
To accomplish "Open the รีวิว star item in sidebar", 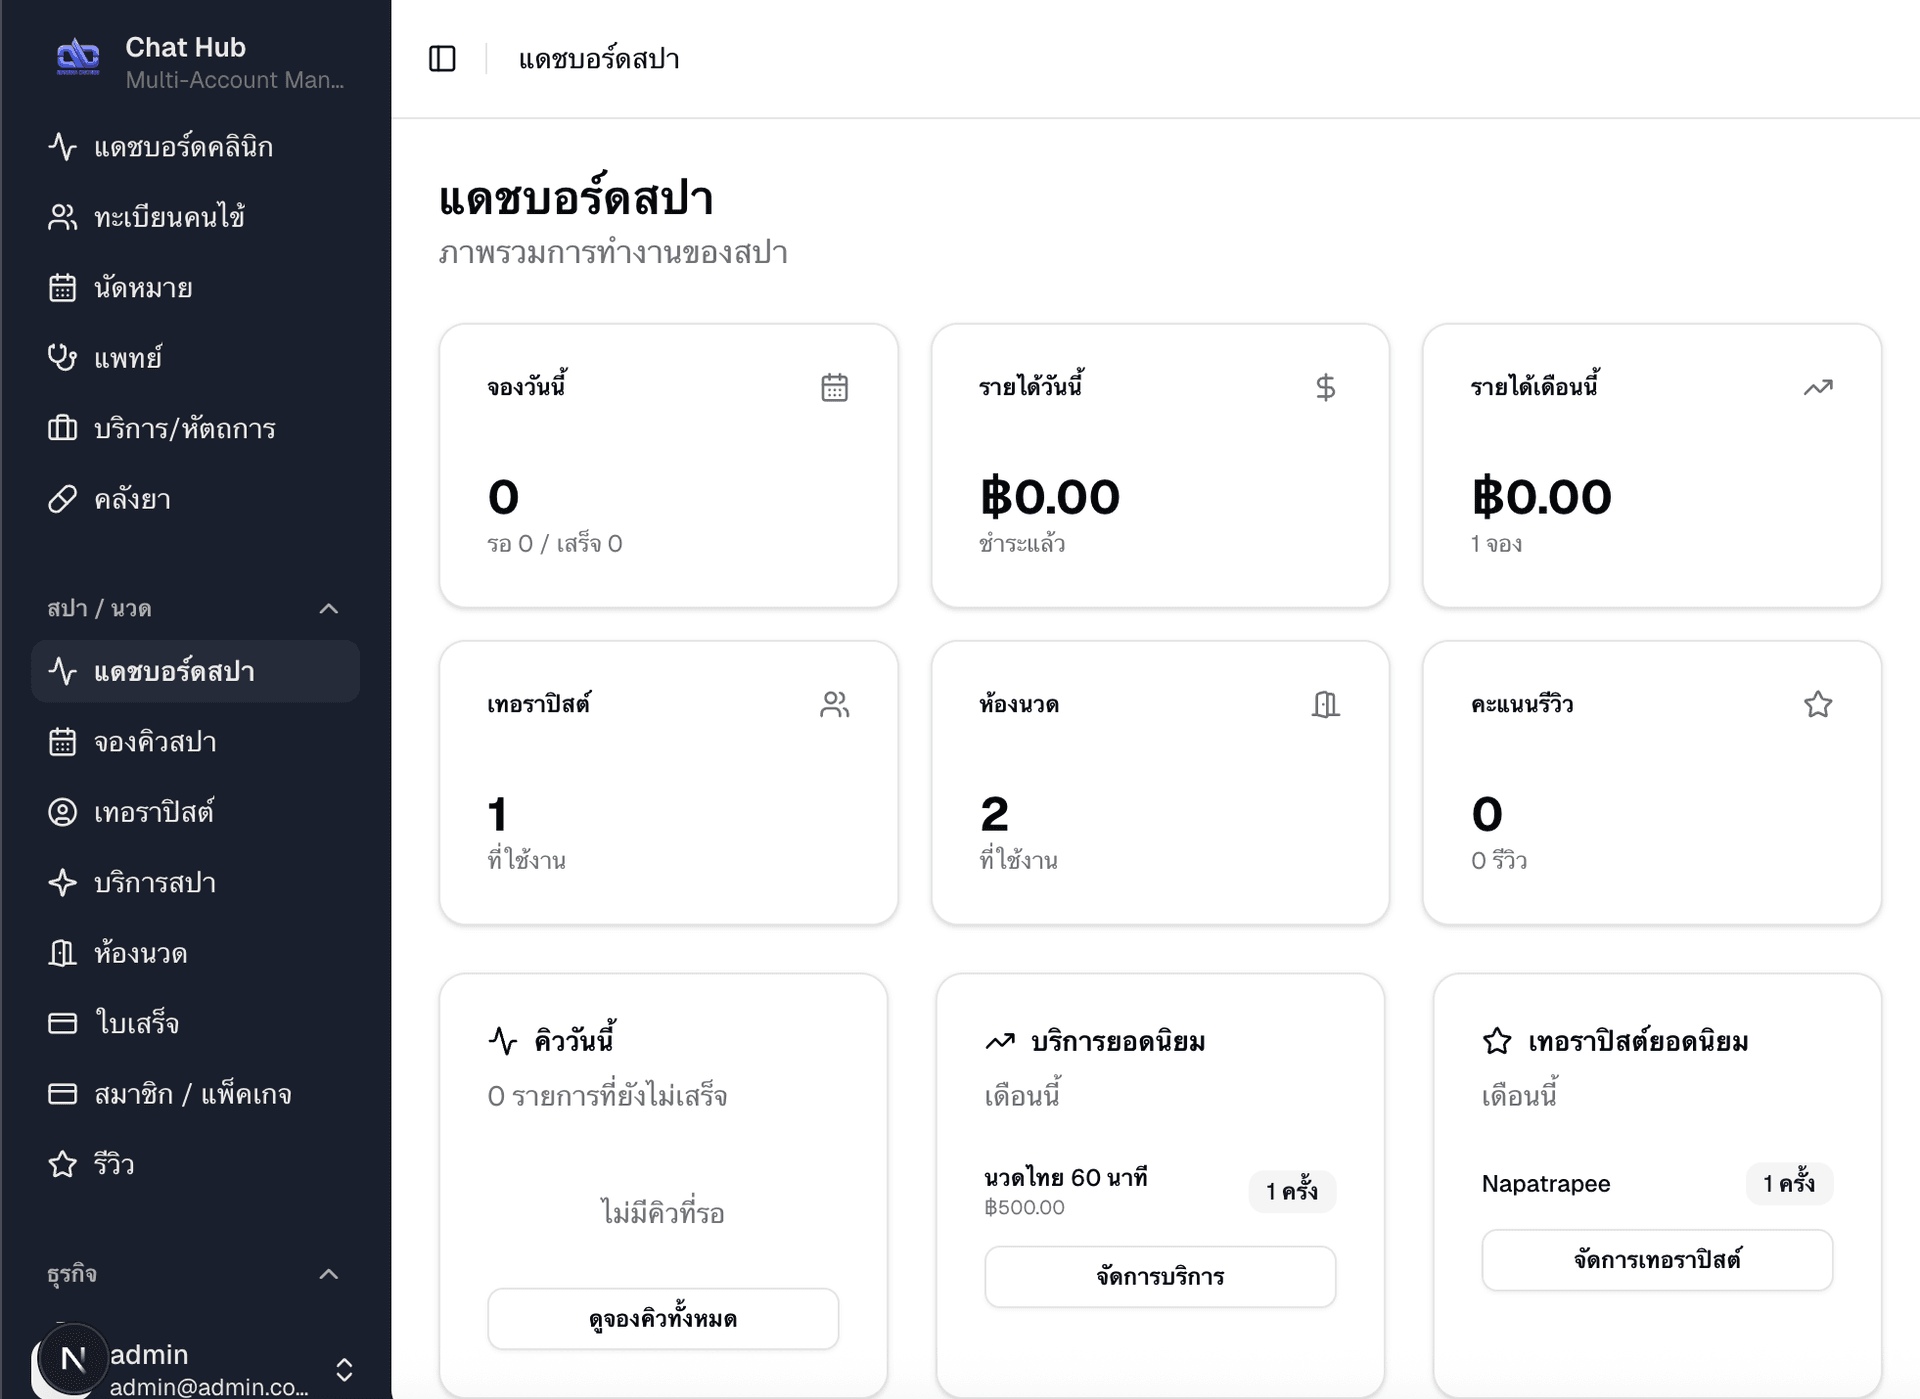I will [x=62, y=1164].
